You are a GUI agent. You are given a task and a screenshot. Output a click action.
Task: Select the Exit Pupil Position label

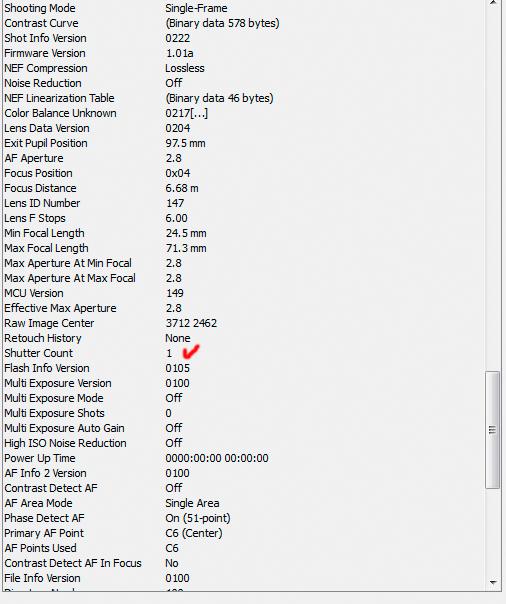pos(46,143)
